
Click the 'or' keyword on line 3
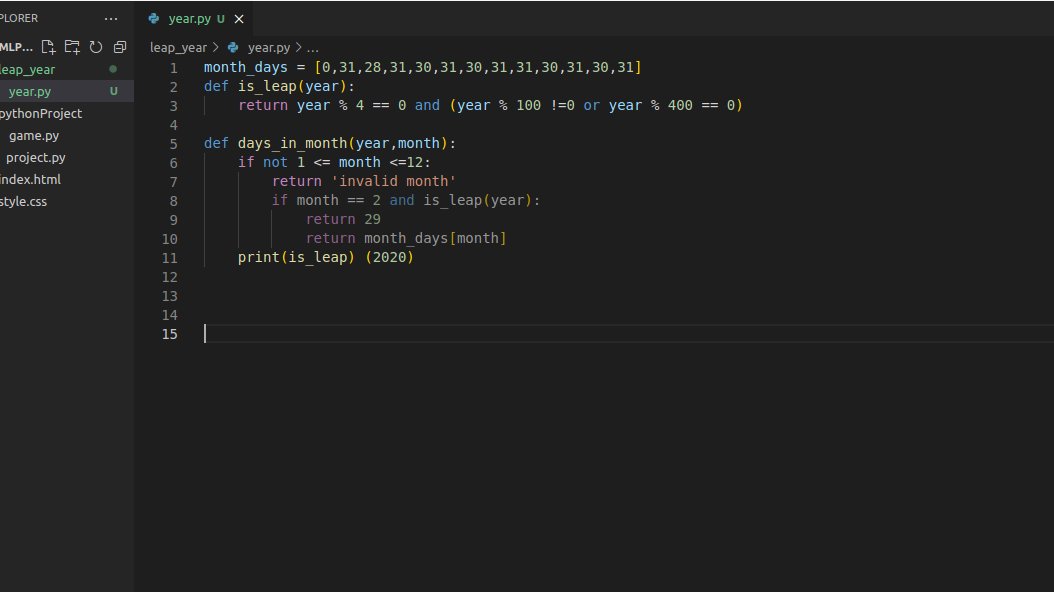tap(591, 105)
